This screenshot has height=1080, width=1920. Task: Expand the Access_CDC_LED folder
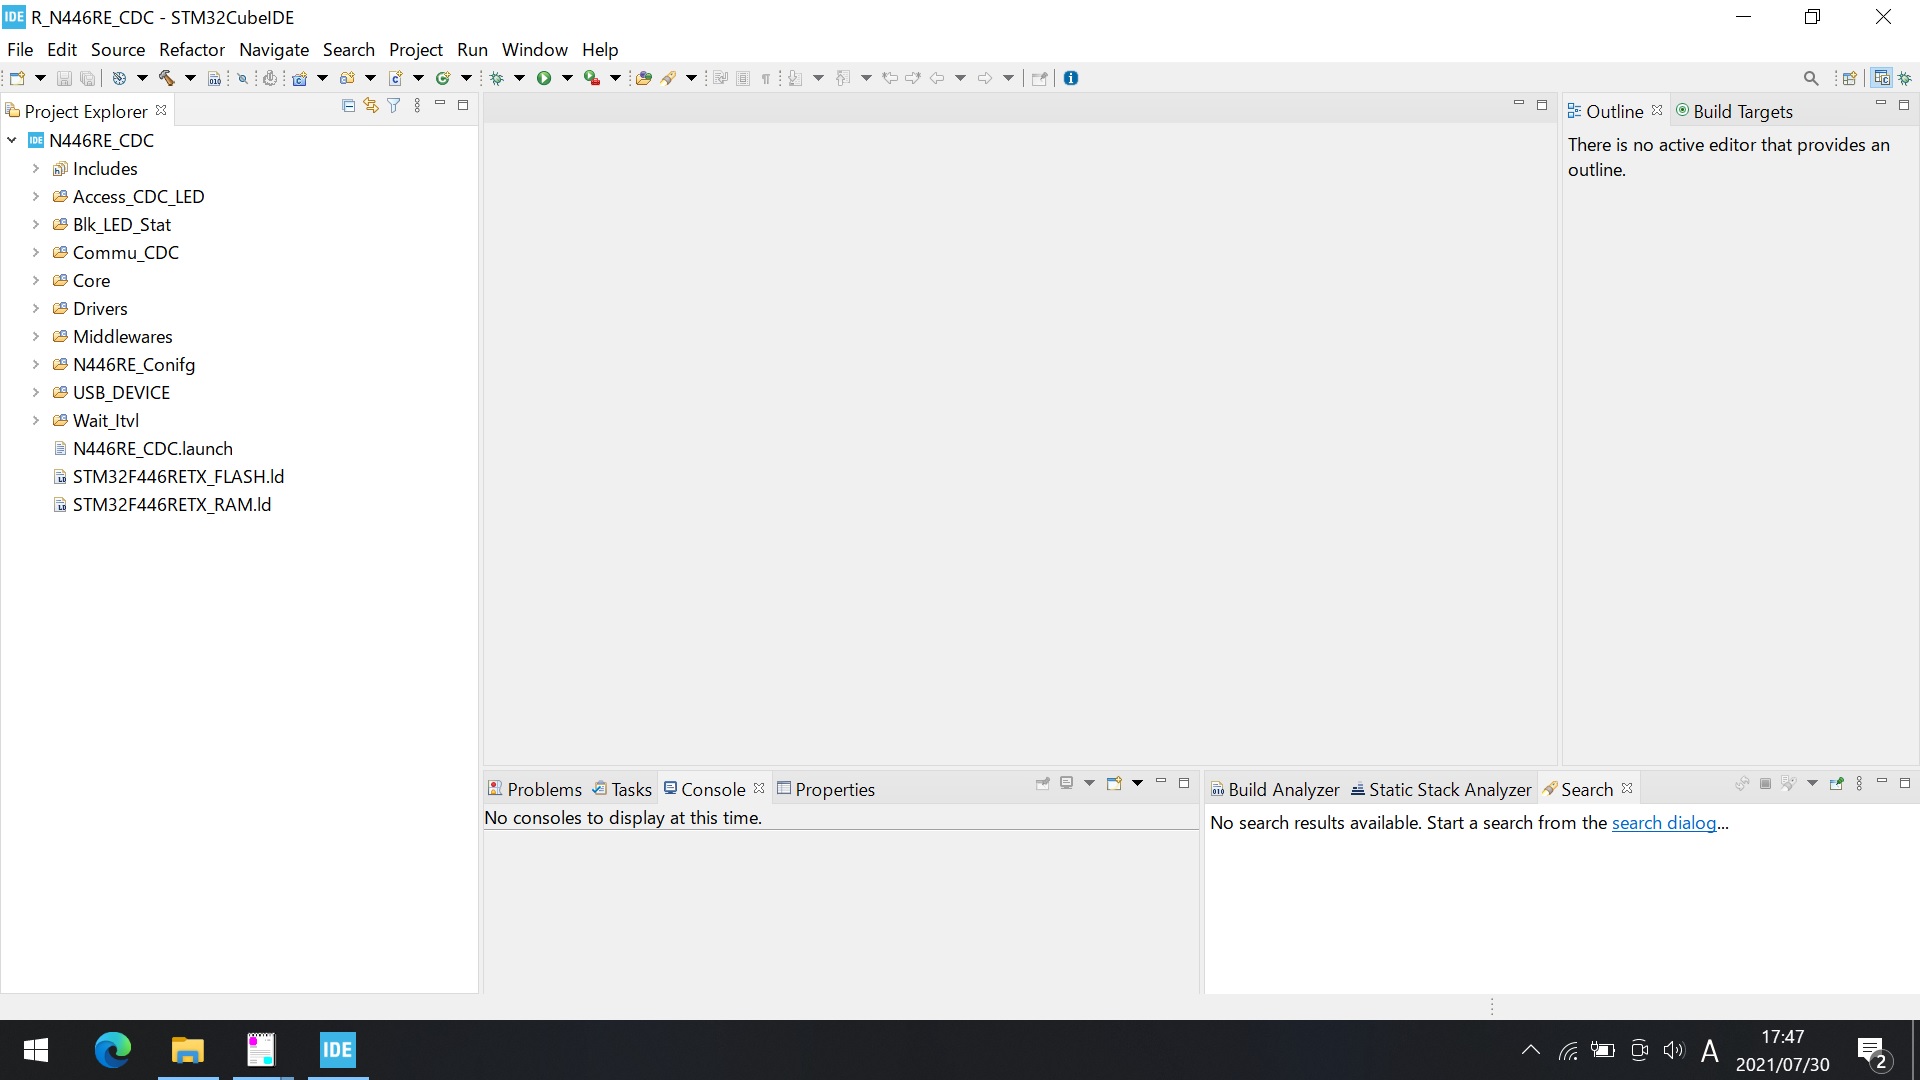click(36, 196)
